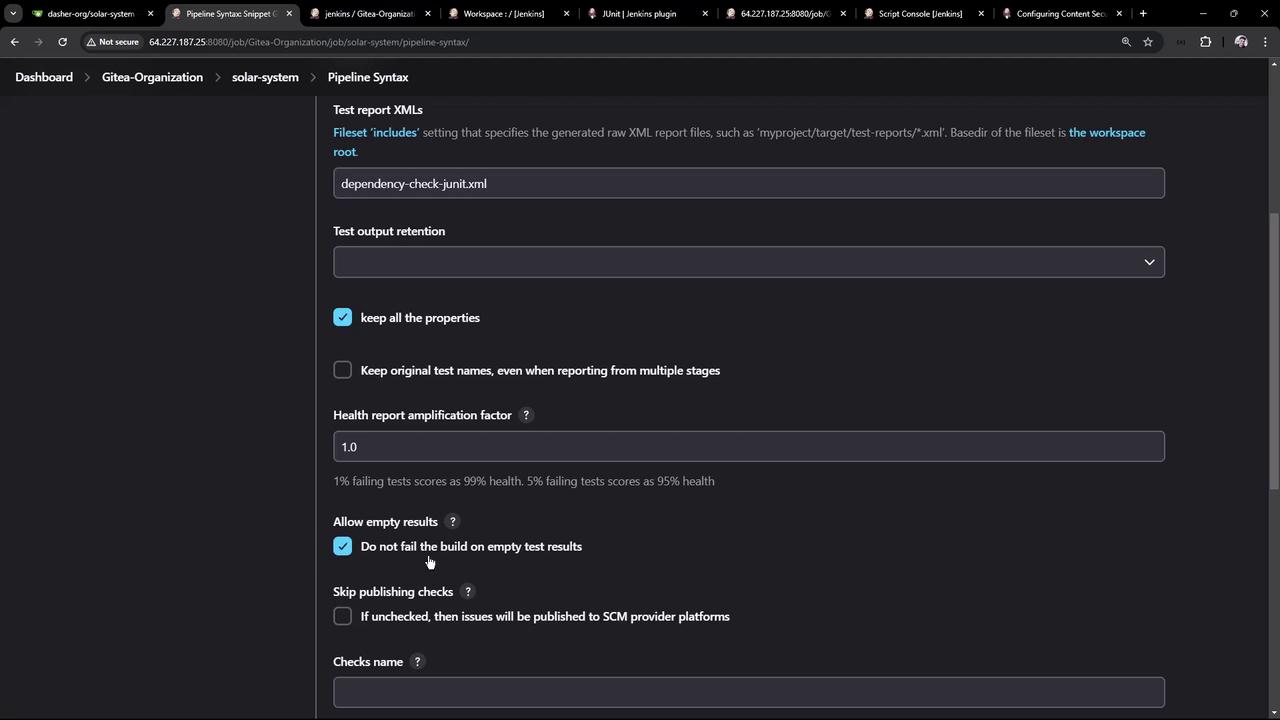
Task: Open the tab search dropdown arrow
Action: 13,14
